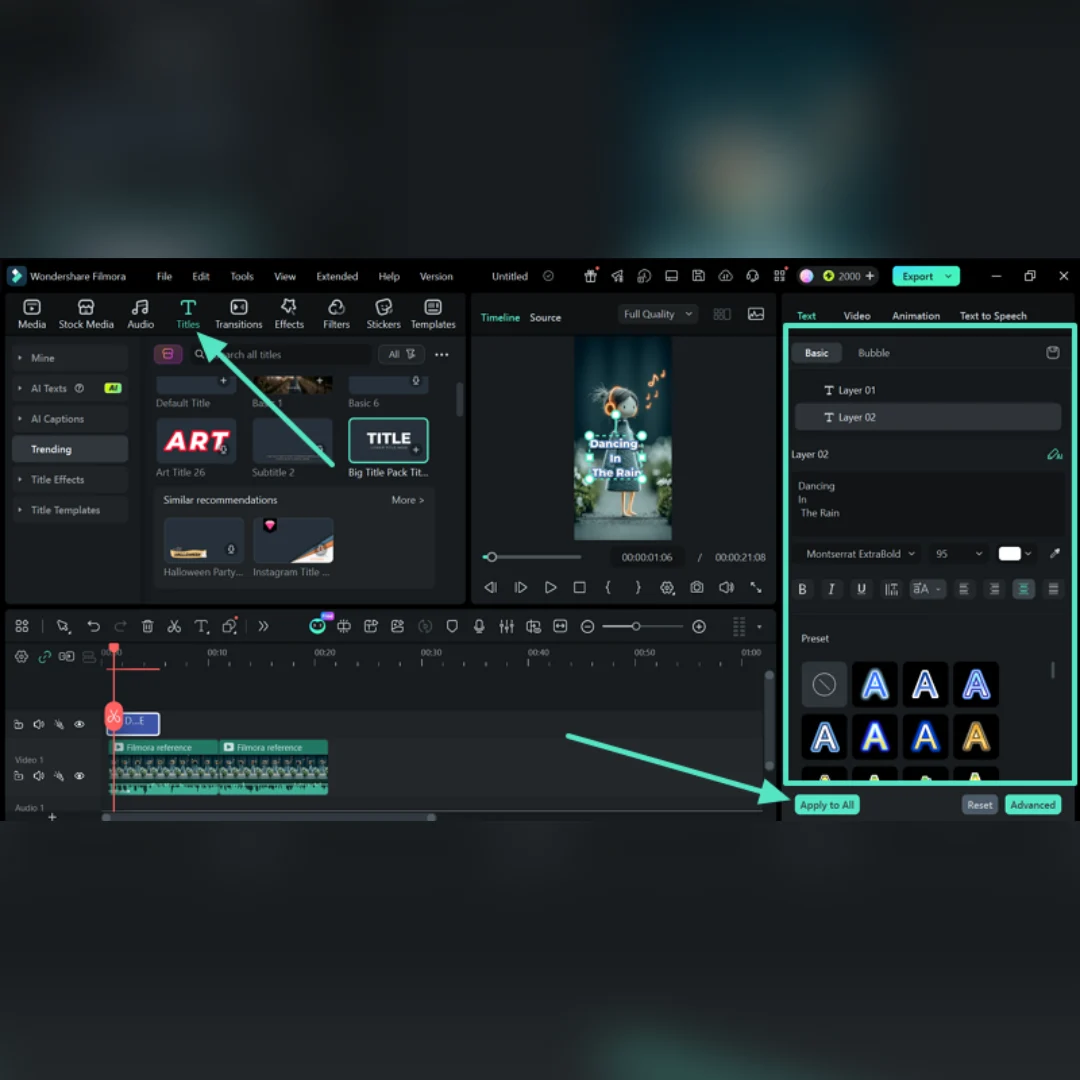Click the scissors split tool in timeline toolbar
Viewport: 1080px width, 1080px height.
[x=174, y=626]
